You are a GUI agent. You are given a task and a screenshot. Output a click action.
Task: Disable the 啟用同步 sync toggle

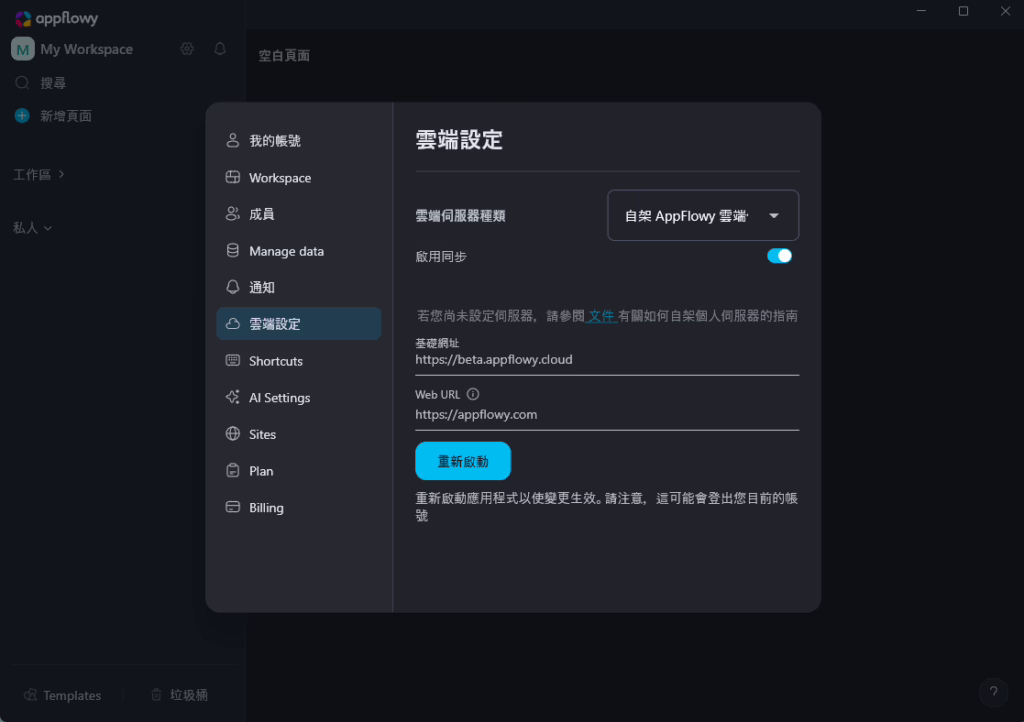779,256
